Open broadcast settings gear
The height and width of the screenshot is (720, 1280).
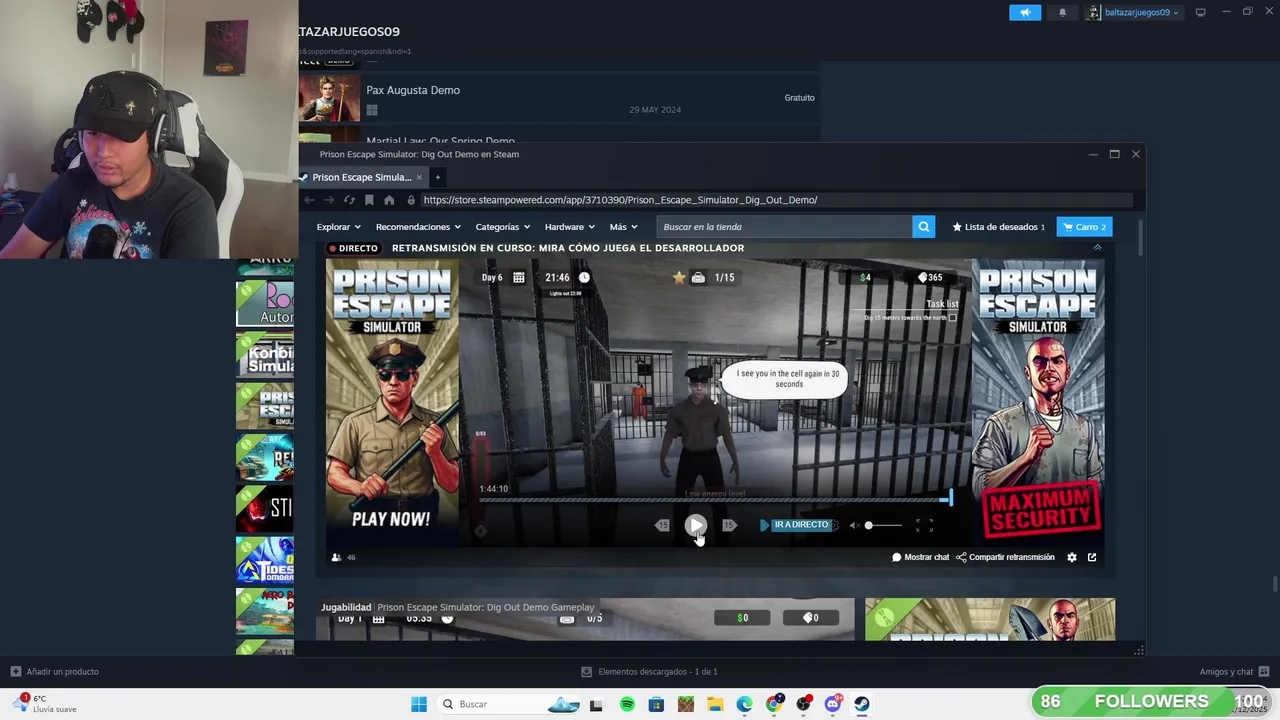tap(1072, 557)
